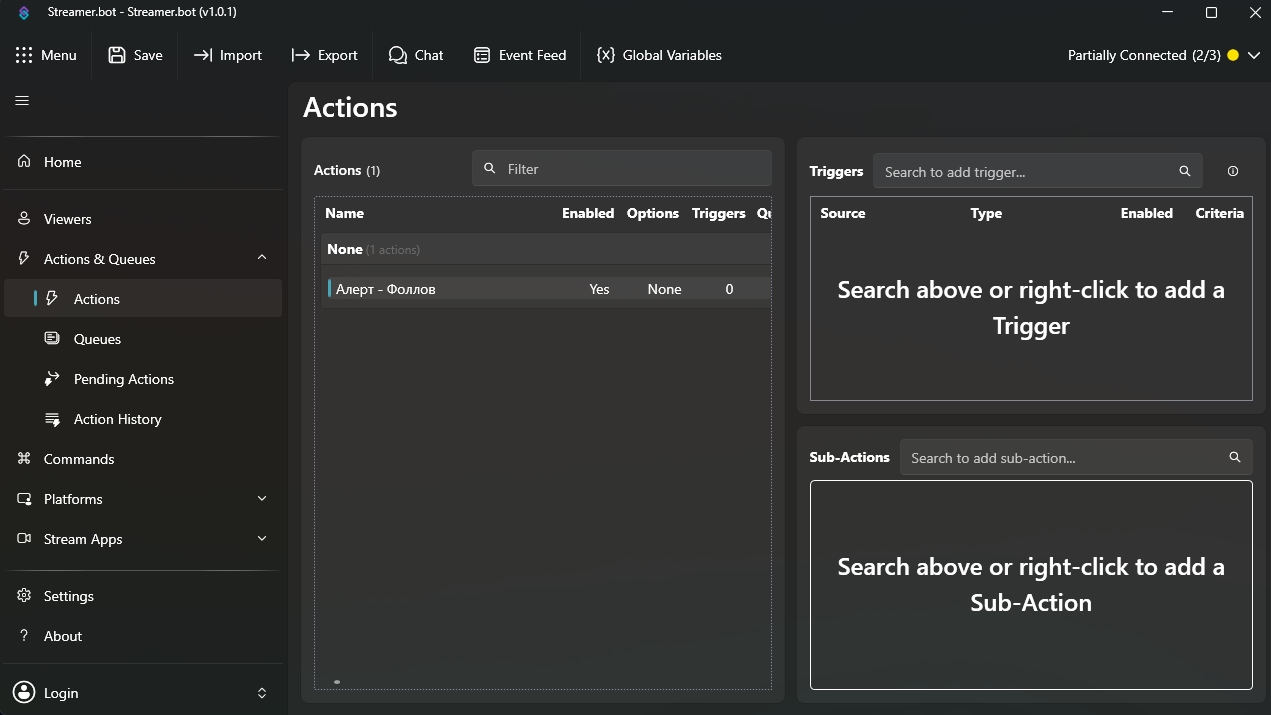1271x715 pixels.
Task: Expand the Stream Apps section
Action: 261,538
